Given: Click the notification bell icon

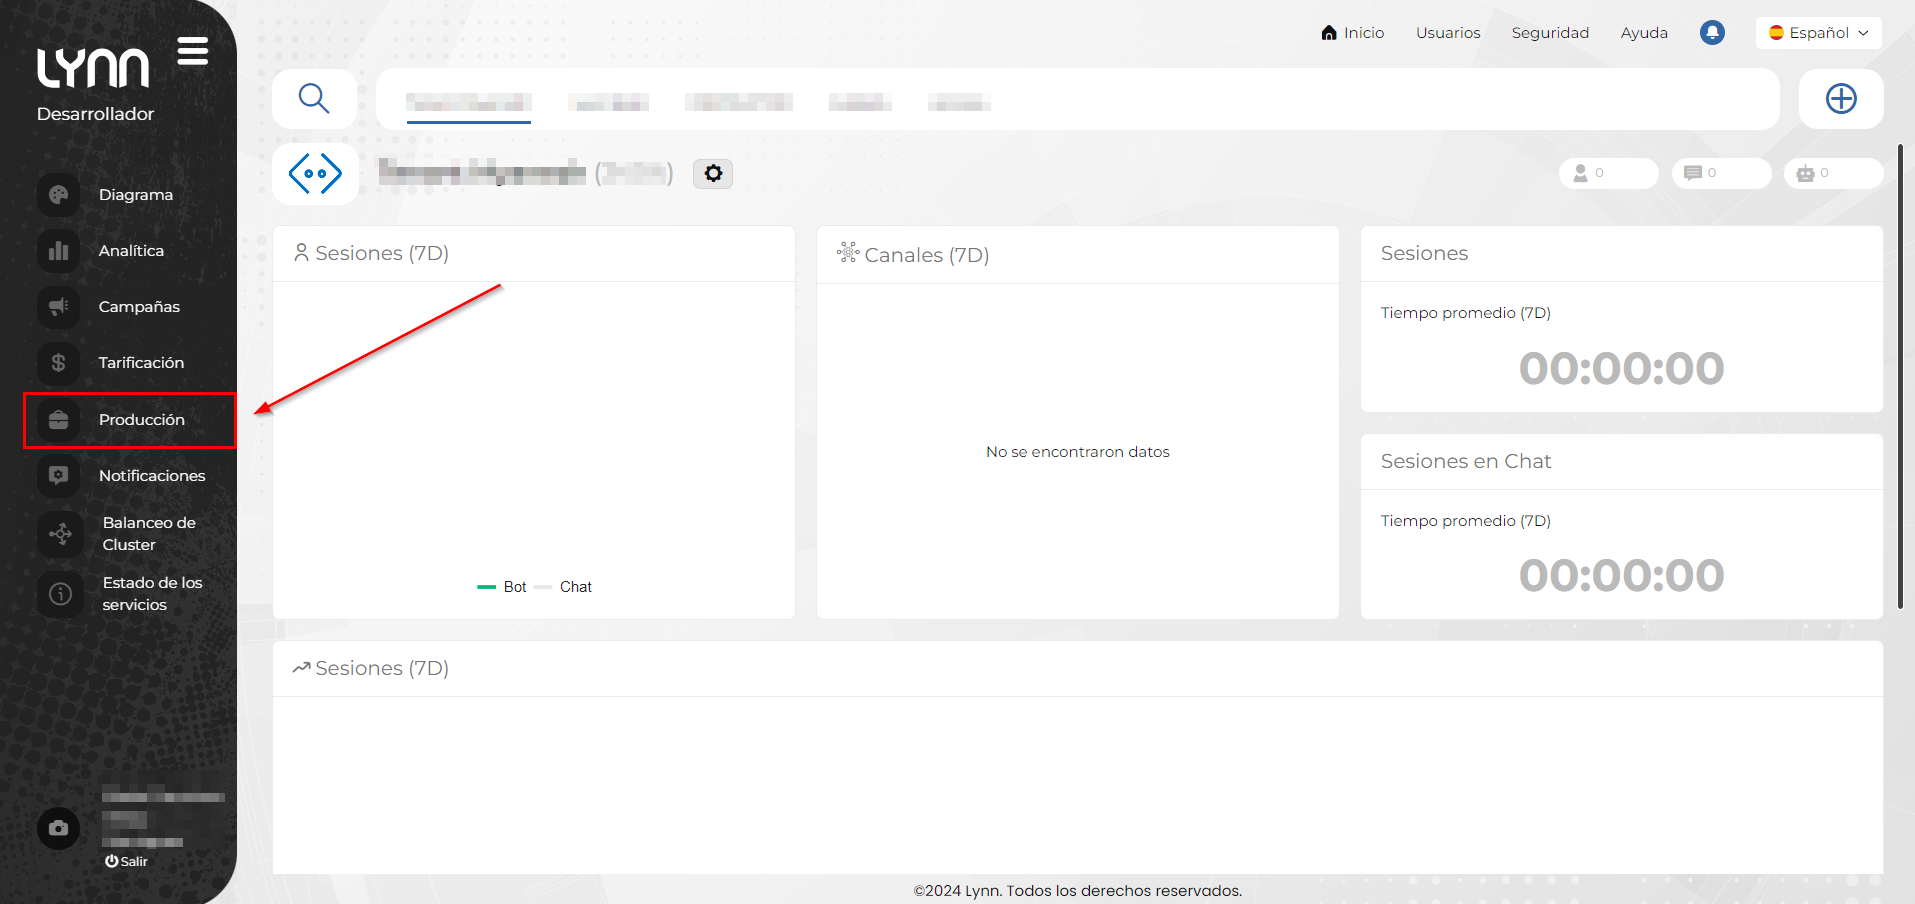Looking at the screenshot, I should [x=1712, y=33].
